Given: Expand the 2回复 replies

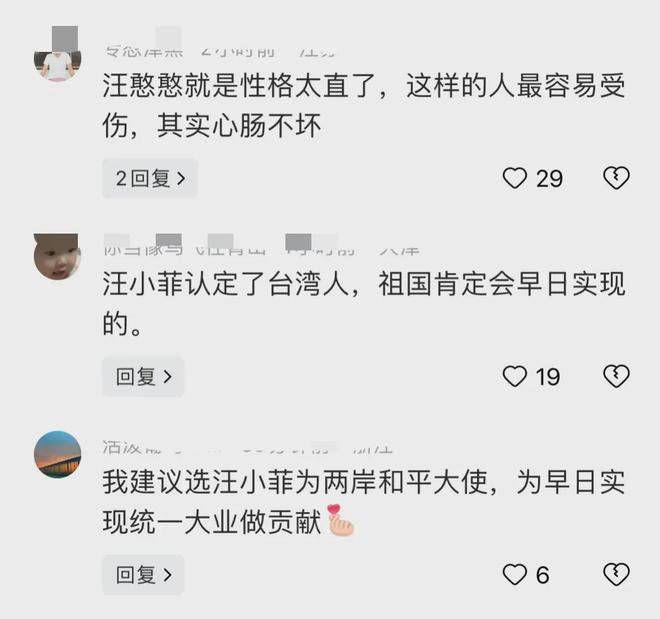Looking at the screenshot, I should [150, 178].
